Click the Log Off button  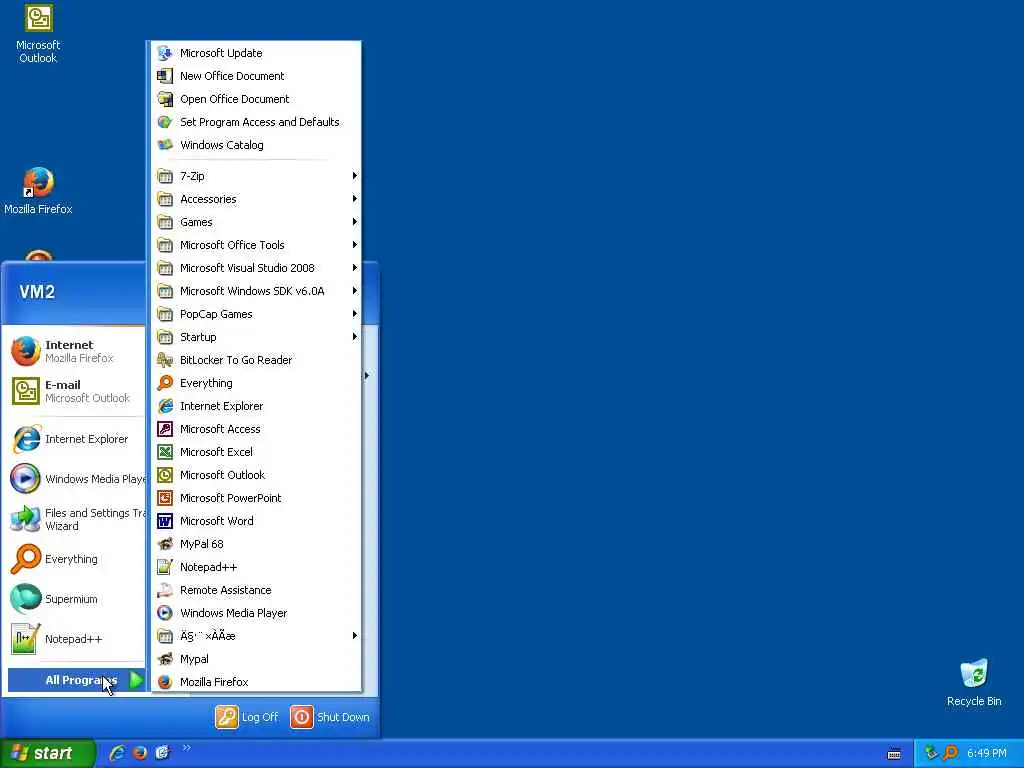pos(247,717)
